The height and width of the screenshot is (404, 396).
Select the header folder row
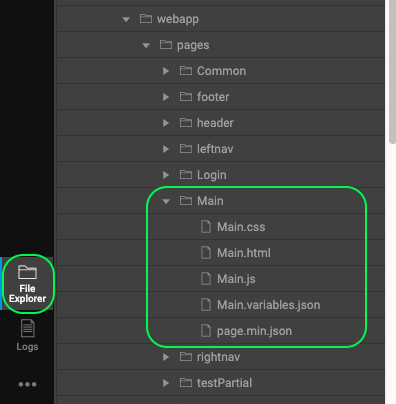[x=221, y=123]
